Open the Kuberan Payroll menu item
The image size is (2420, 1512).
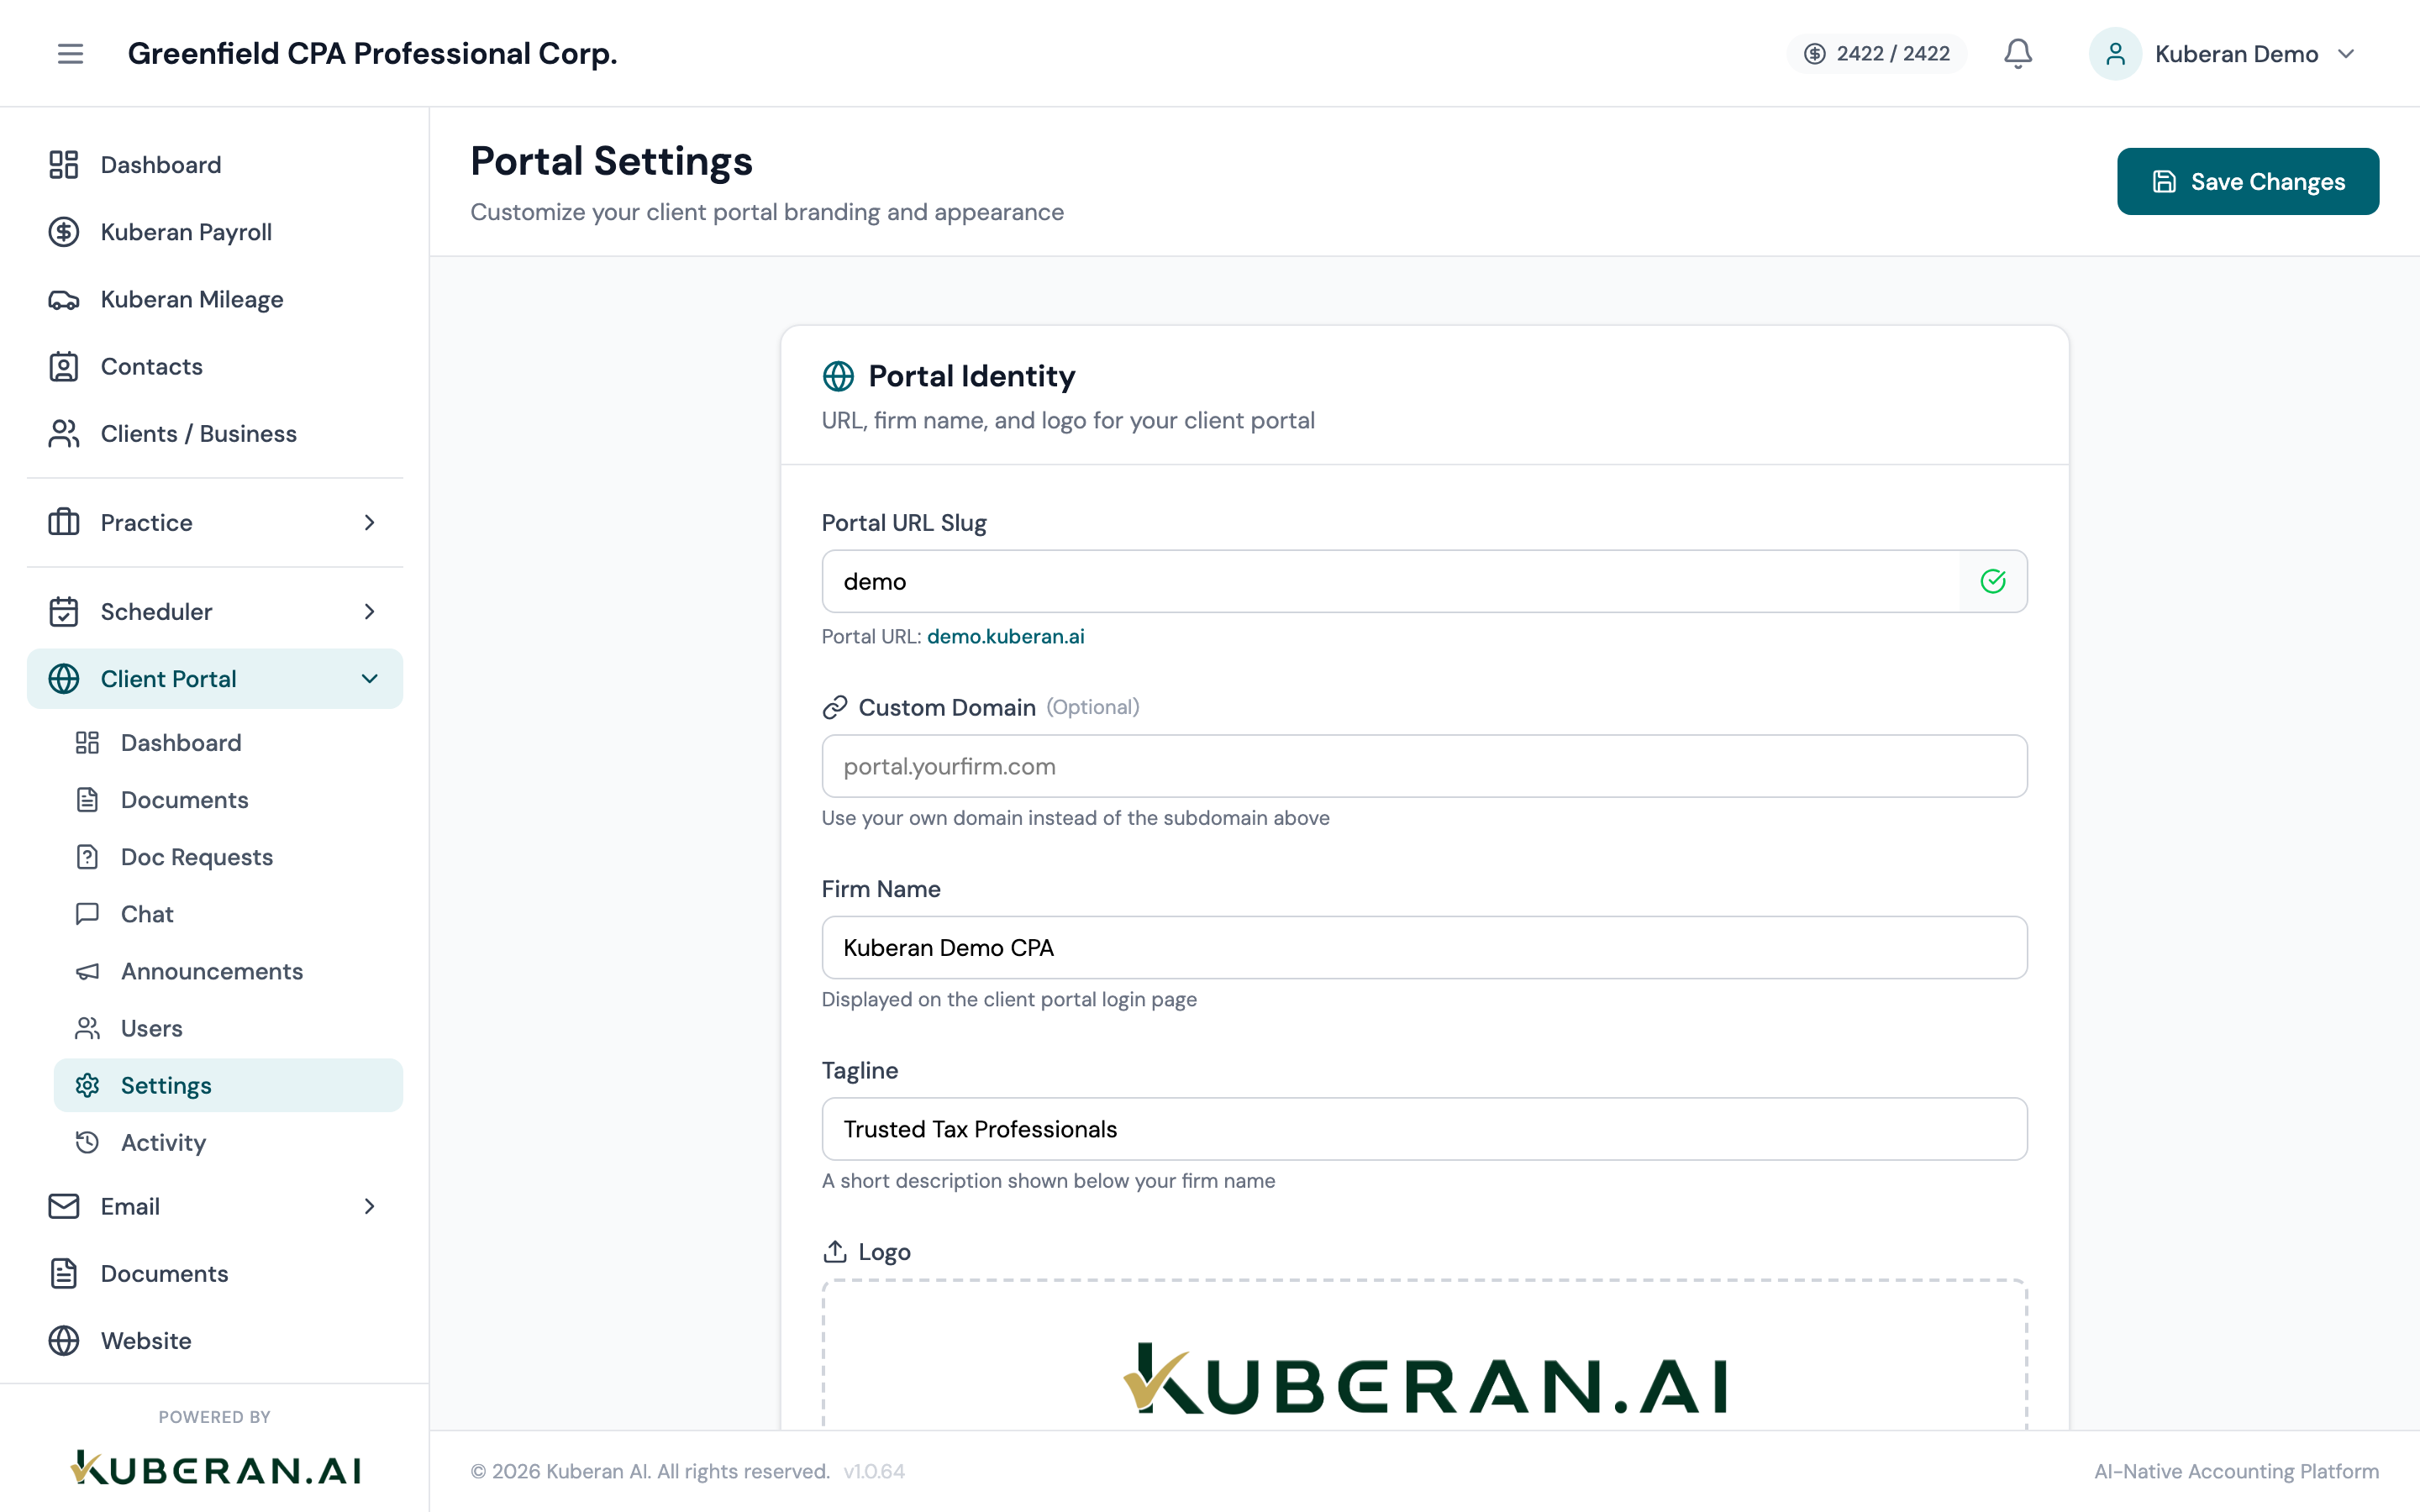(215, 232)
